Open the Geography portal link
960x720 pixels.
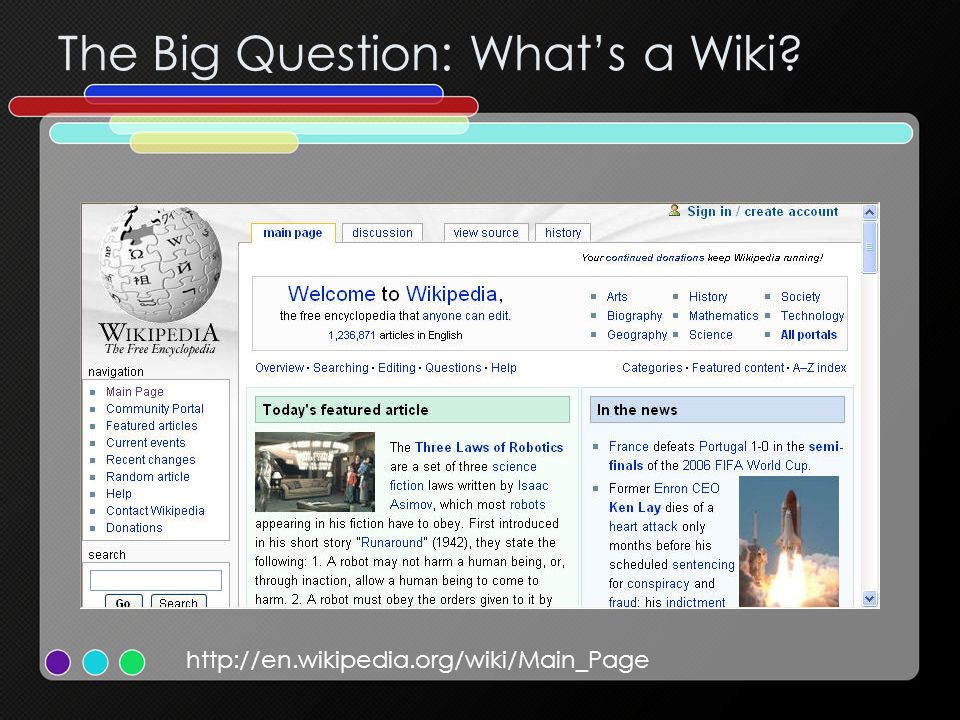(x=637, y=335)
